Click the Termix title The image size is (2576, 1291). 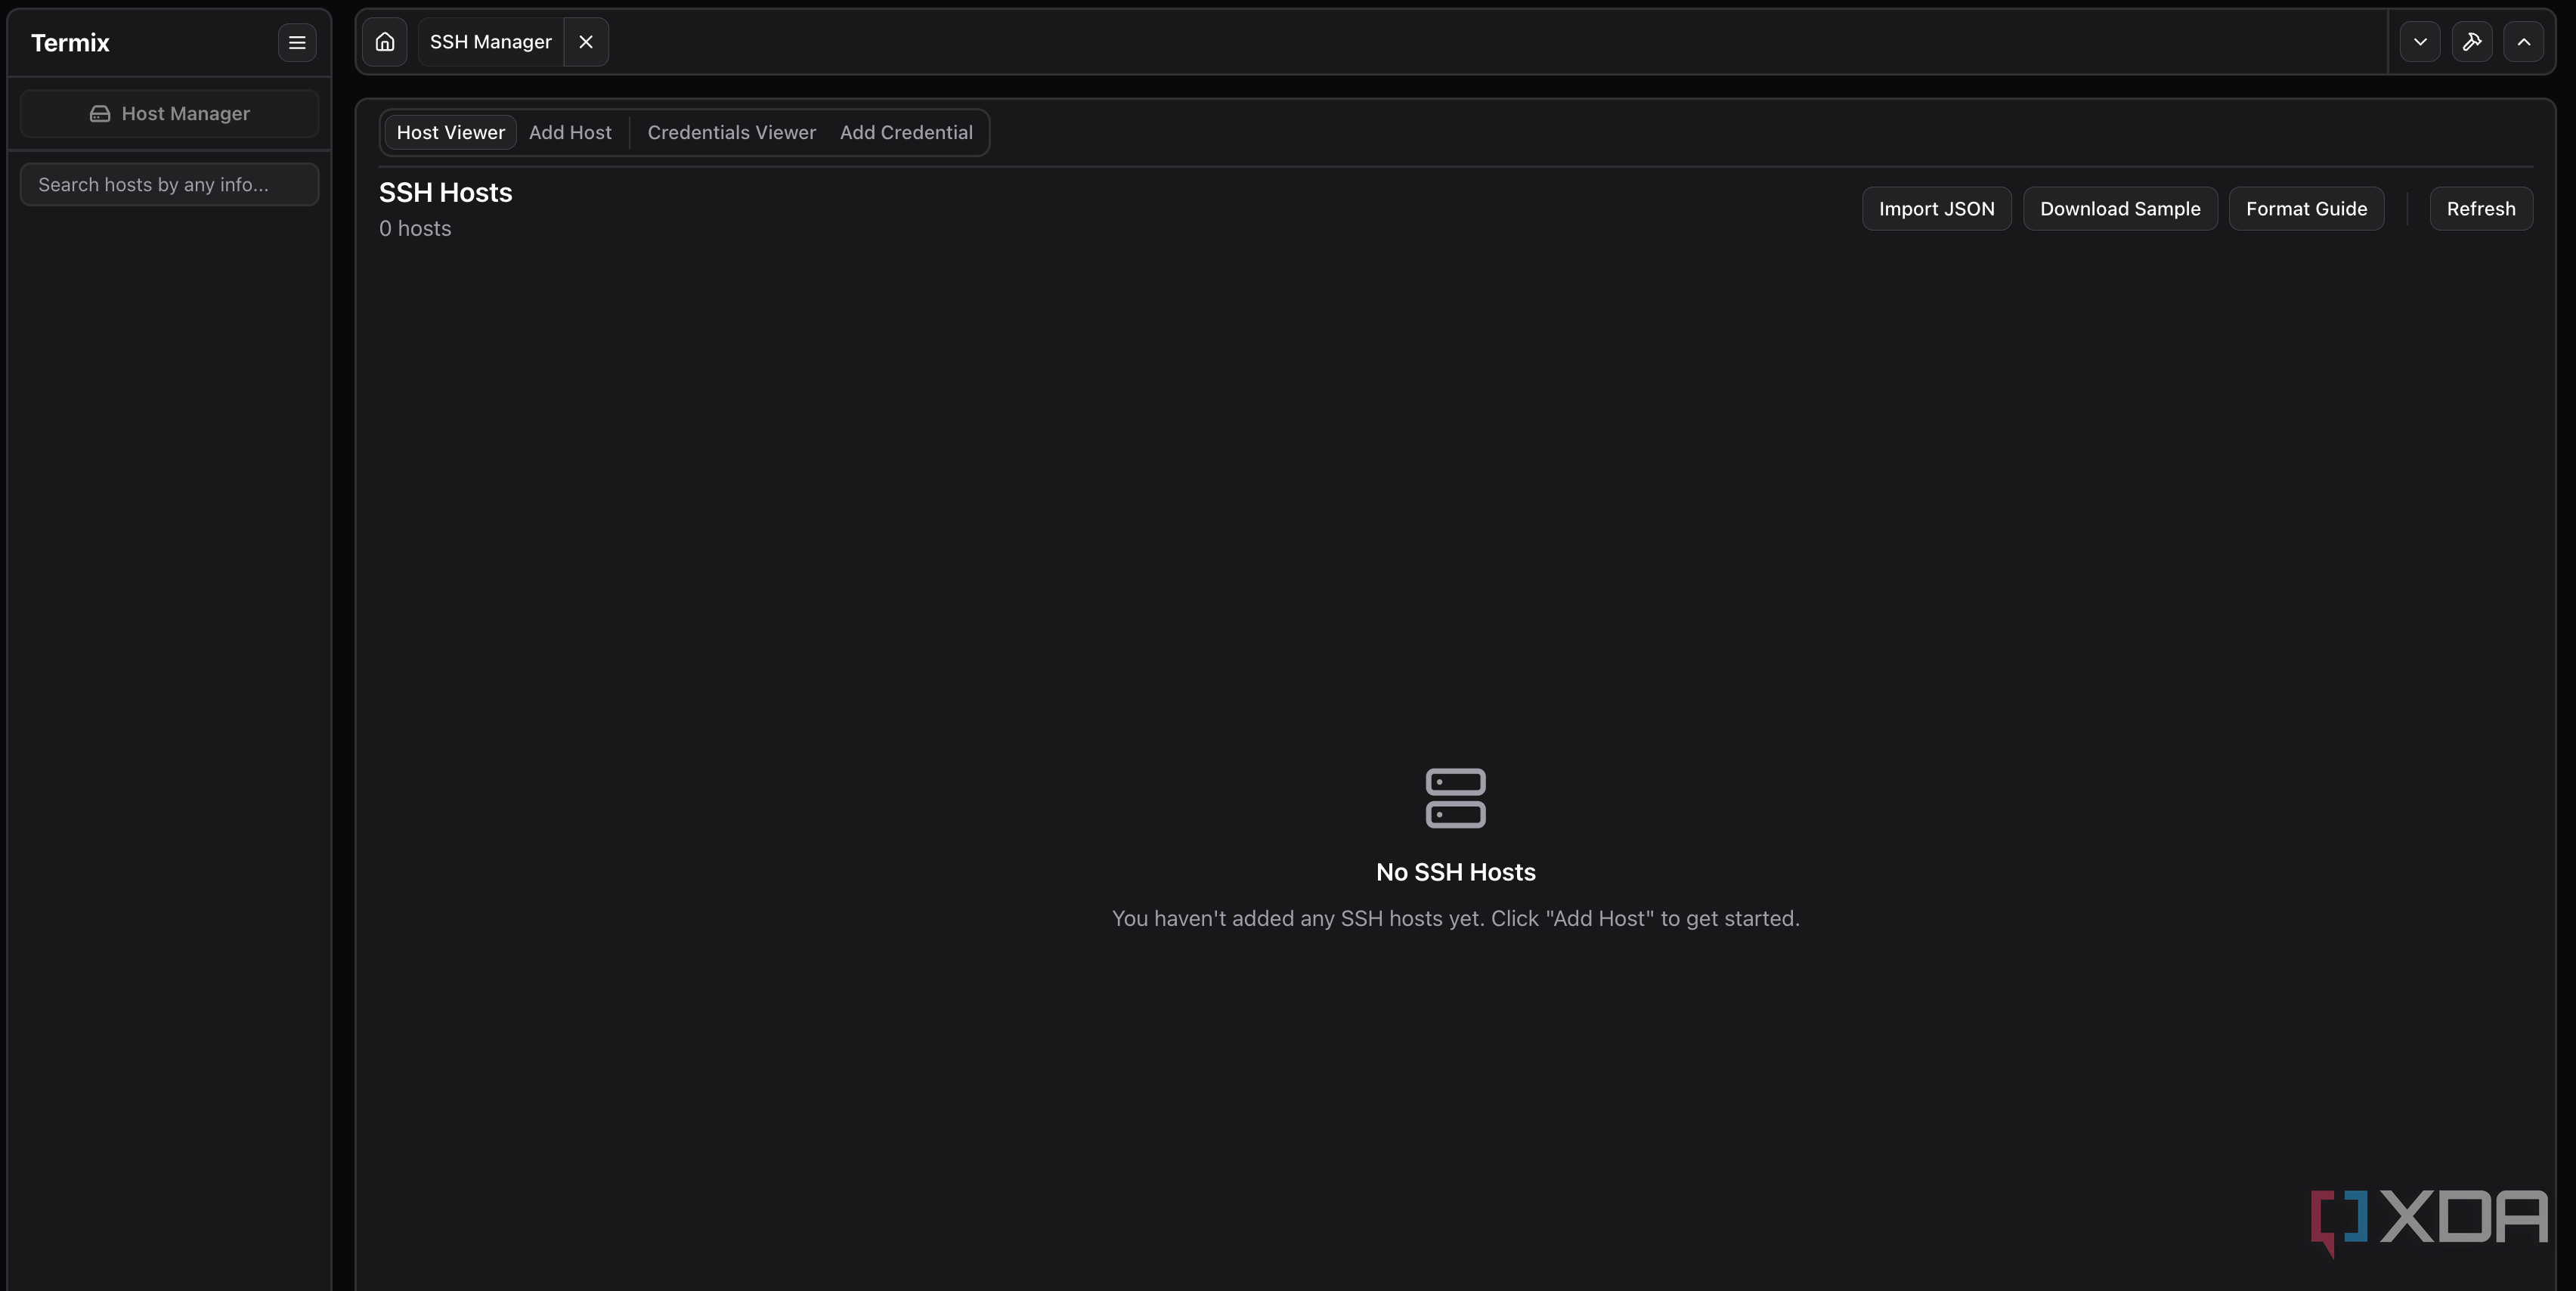[x=70, y=43]
